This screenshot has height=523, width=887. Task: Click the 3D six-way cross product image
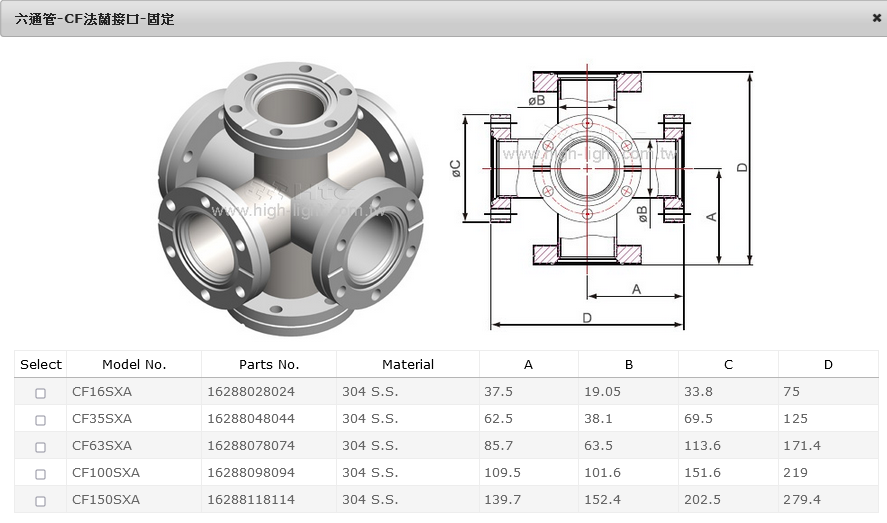point(290,198)
